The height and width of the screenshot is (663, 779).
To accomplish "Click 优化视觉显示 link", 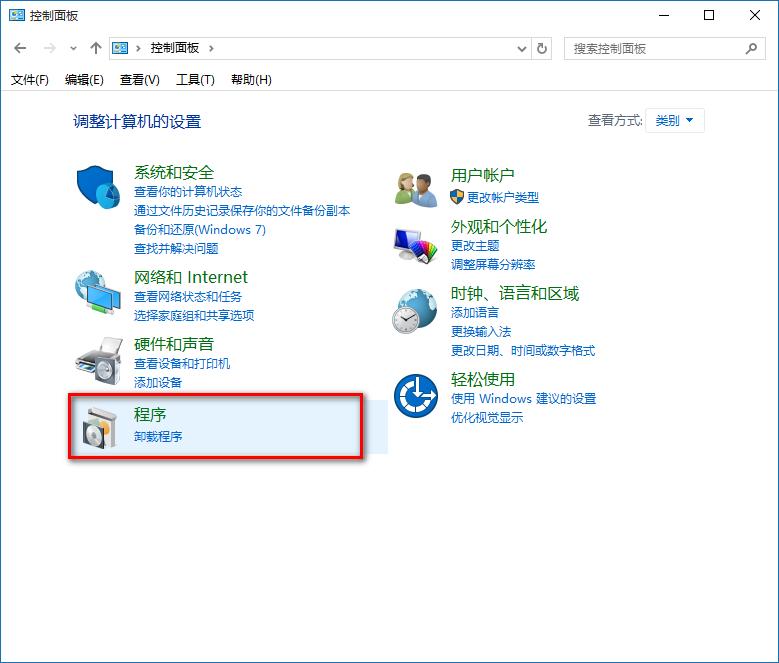I will click(487, 418).
